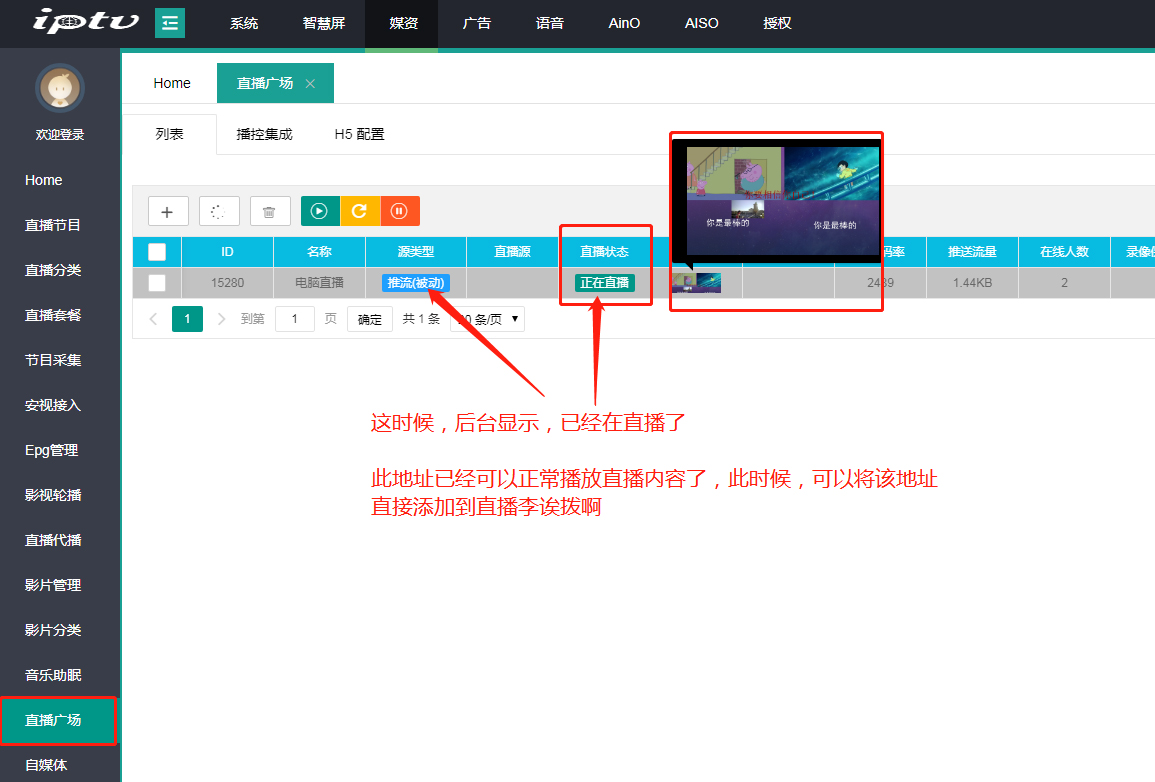
Task: Check the row checkbox for ID 15280
Action: tap(157, 283)
